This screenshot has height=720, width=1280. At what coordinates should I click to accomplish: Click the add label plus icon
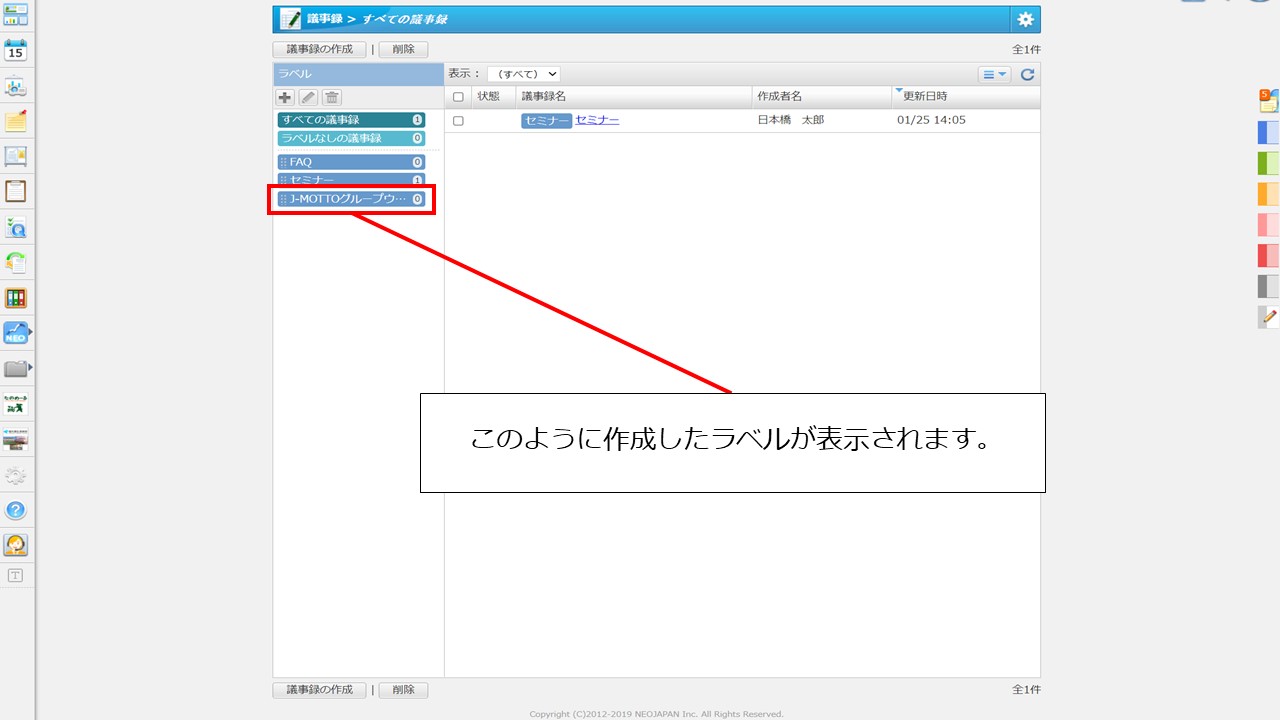click(x=285, y=97)
